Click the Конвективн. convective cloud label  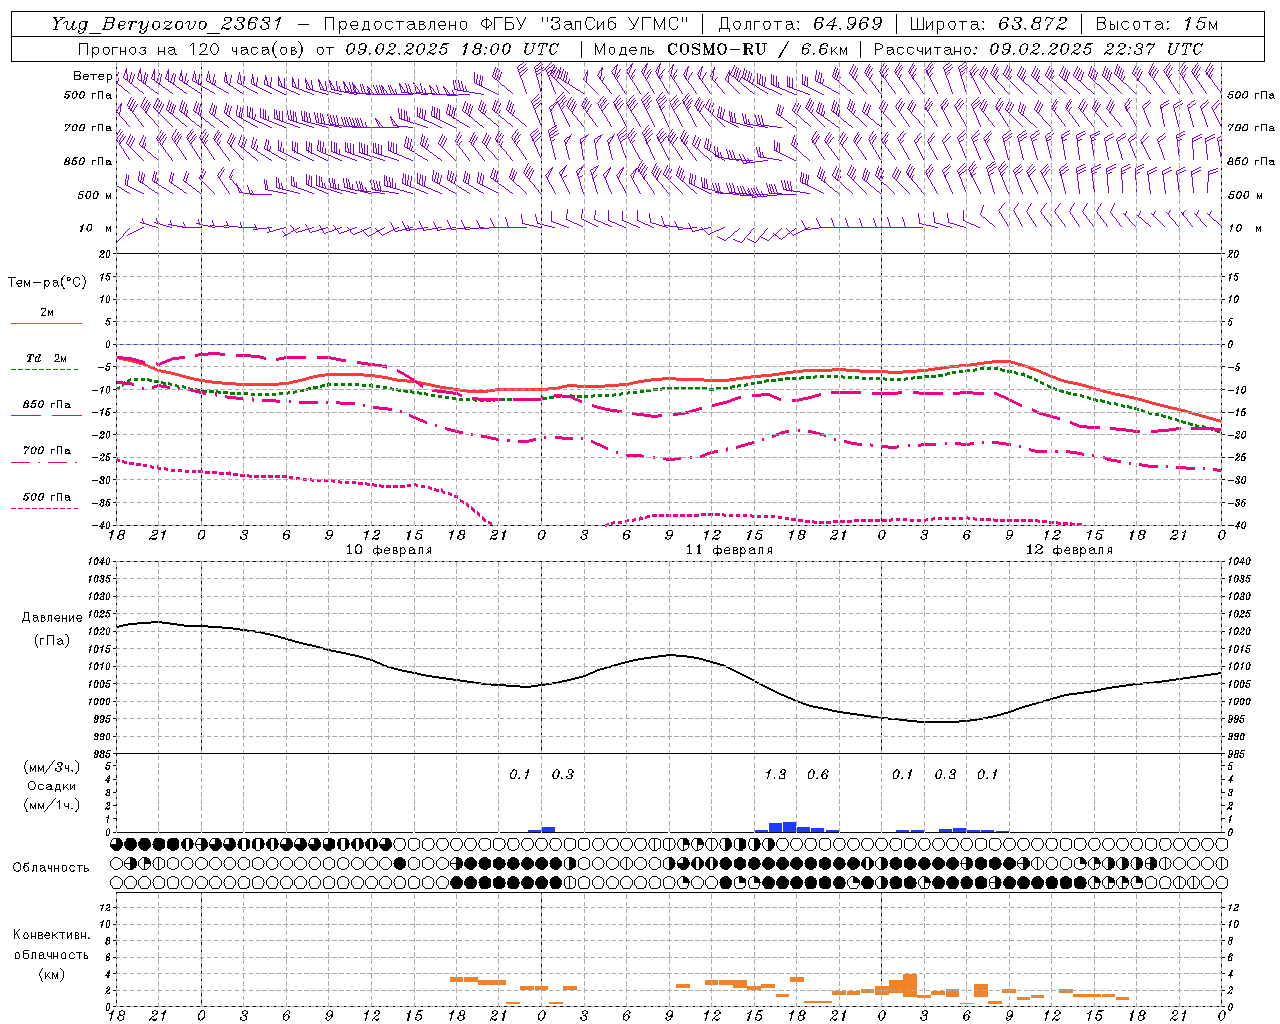[51, 935]
